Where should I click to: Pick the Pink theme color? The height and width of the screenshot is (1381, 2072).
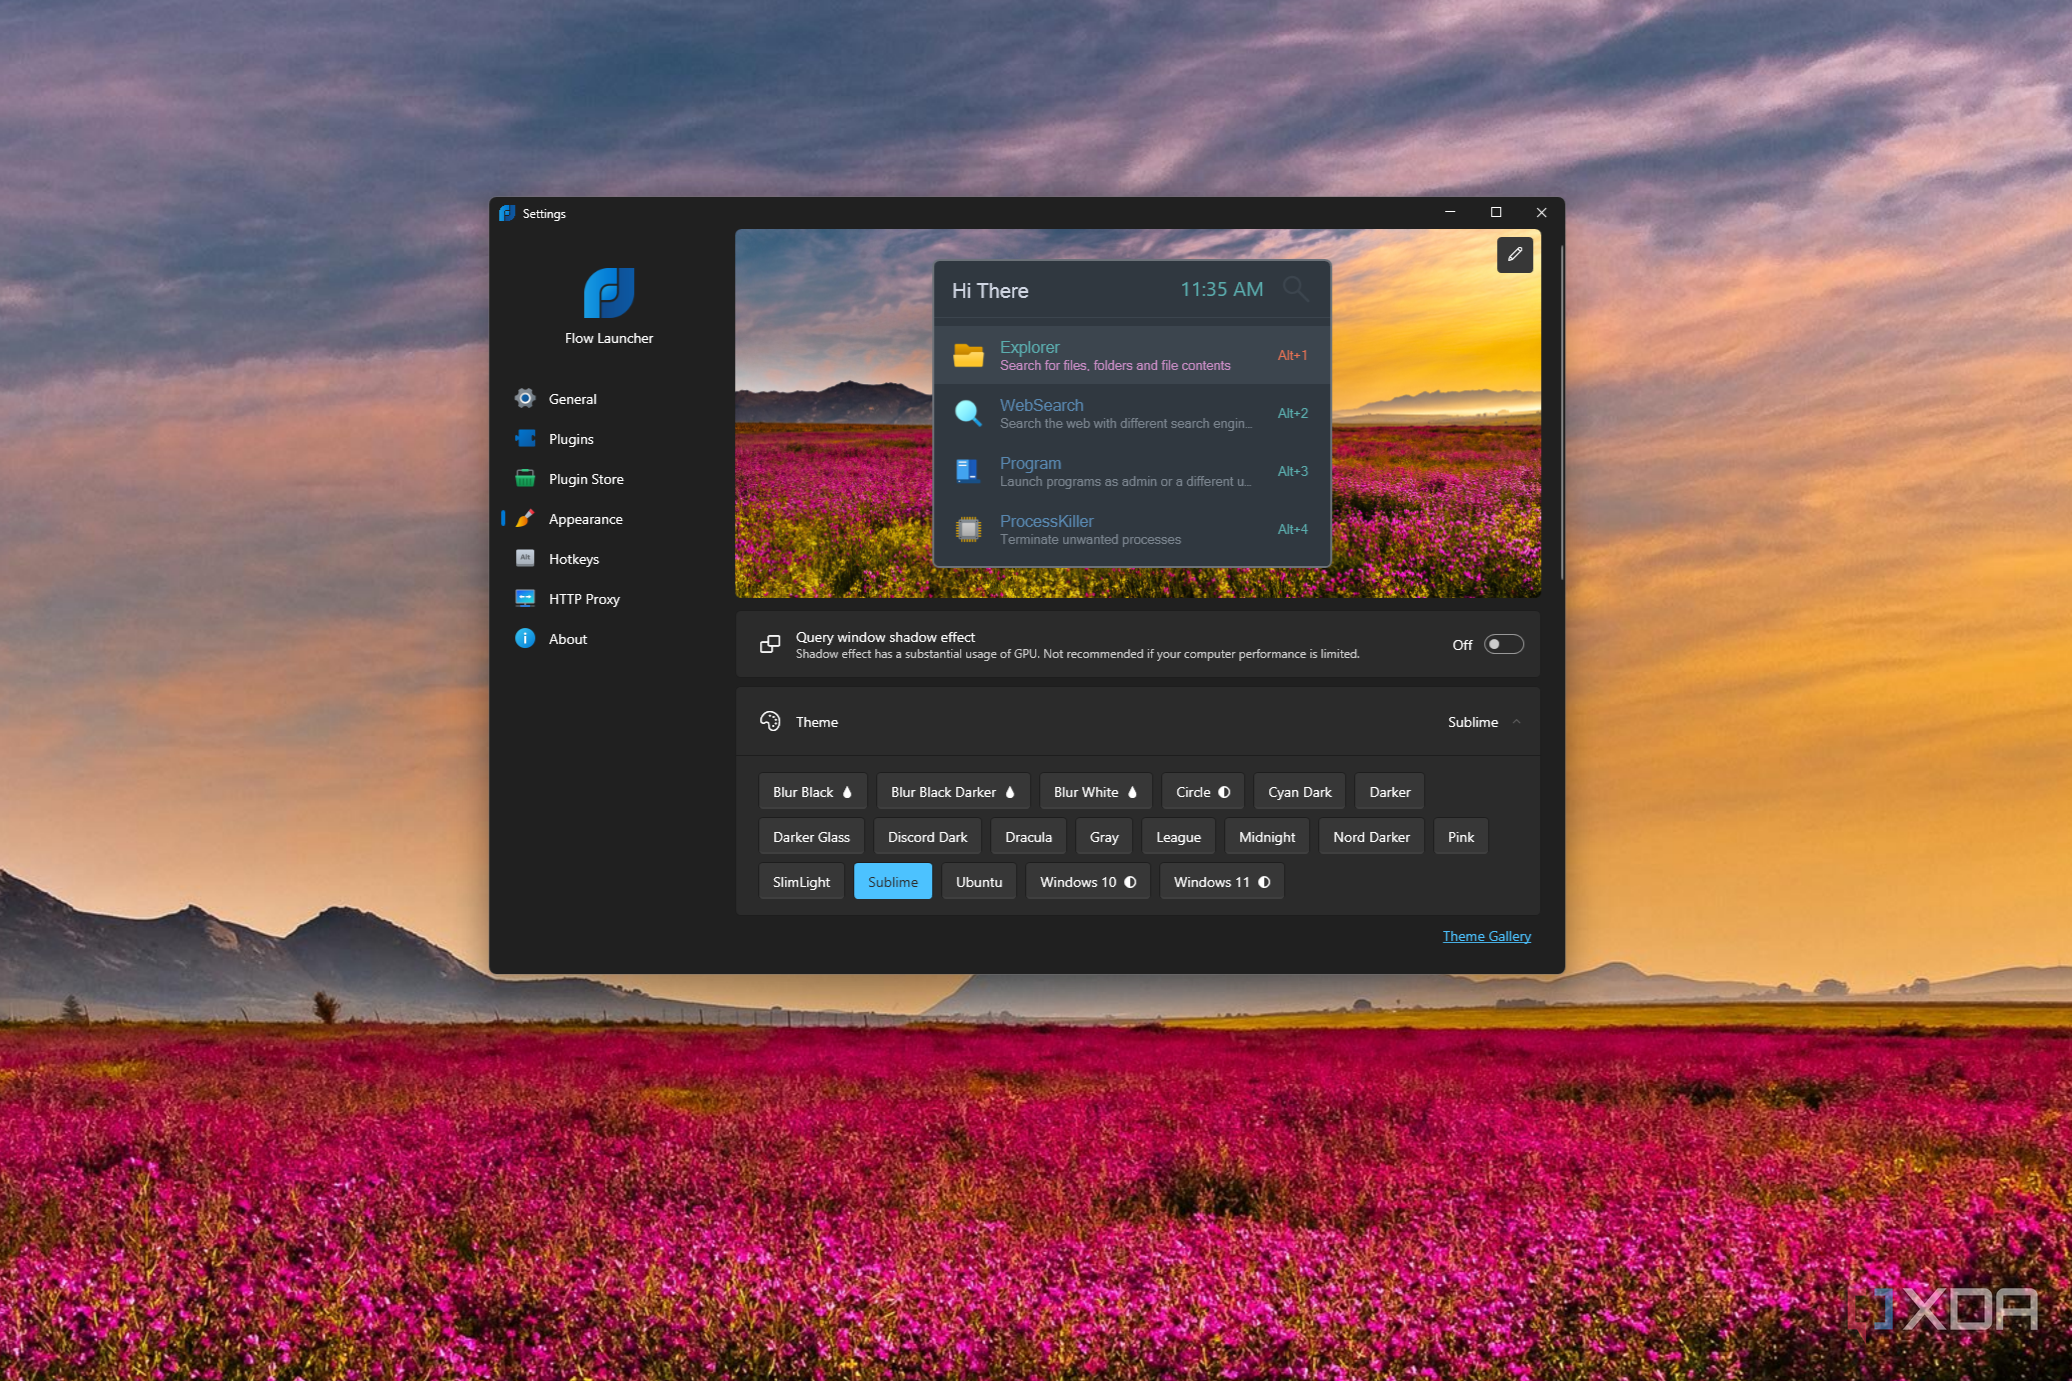pos(1460,836)
